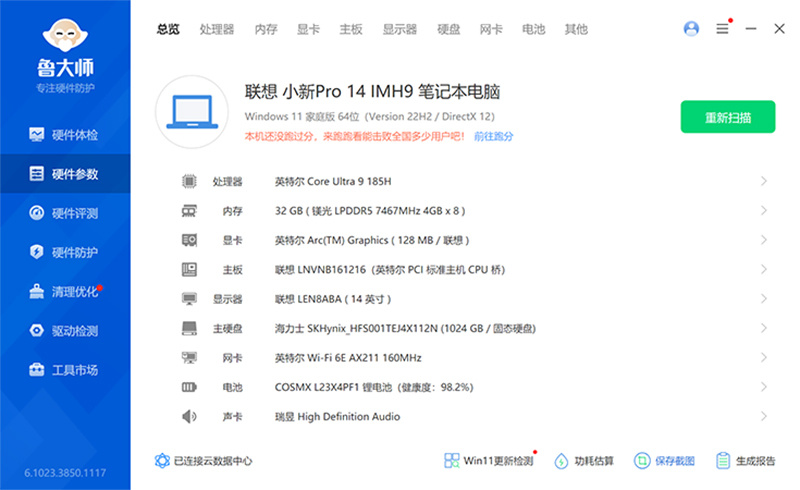Click 生成报告 to generate report
The width and height of the screenshot is (800, 490).
click(x=745, y=461)
